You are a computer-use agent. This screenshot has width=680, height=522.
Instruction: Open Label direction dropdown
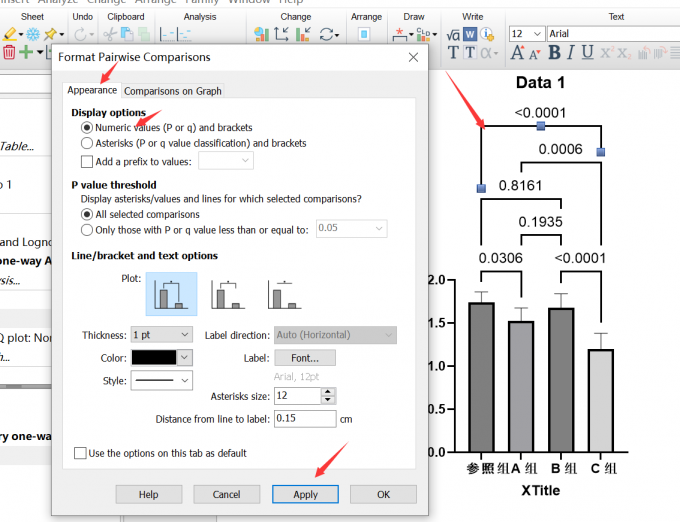click(335, 335)
